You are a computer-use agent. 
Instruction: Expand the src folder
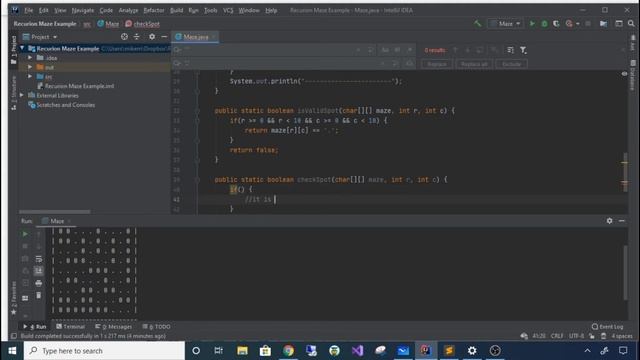(x=30, y=76)
